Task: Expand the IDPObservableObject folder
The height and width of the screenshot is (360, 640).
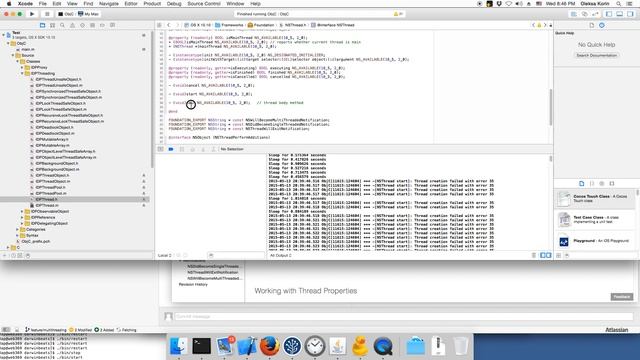Action: (22, 211)
